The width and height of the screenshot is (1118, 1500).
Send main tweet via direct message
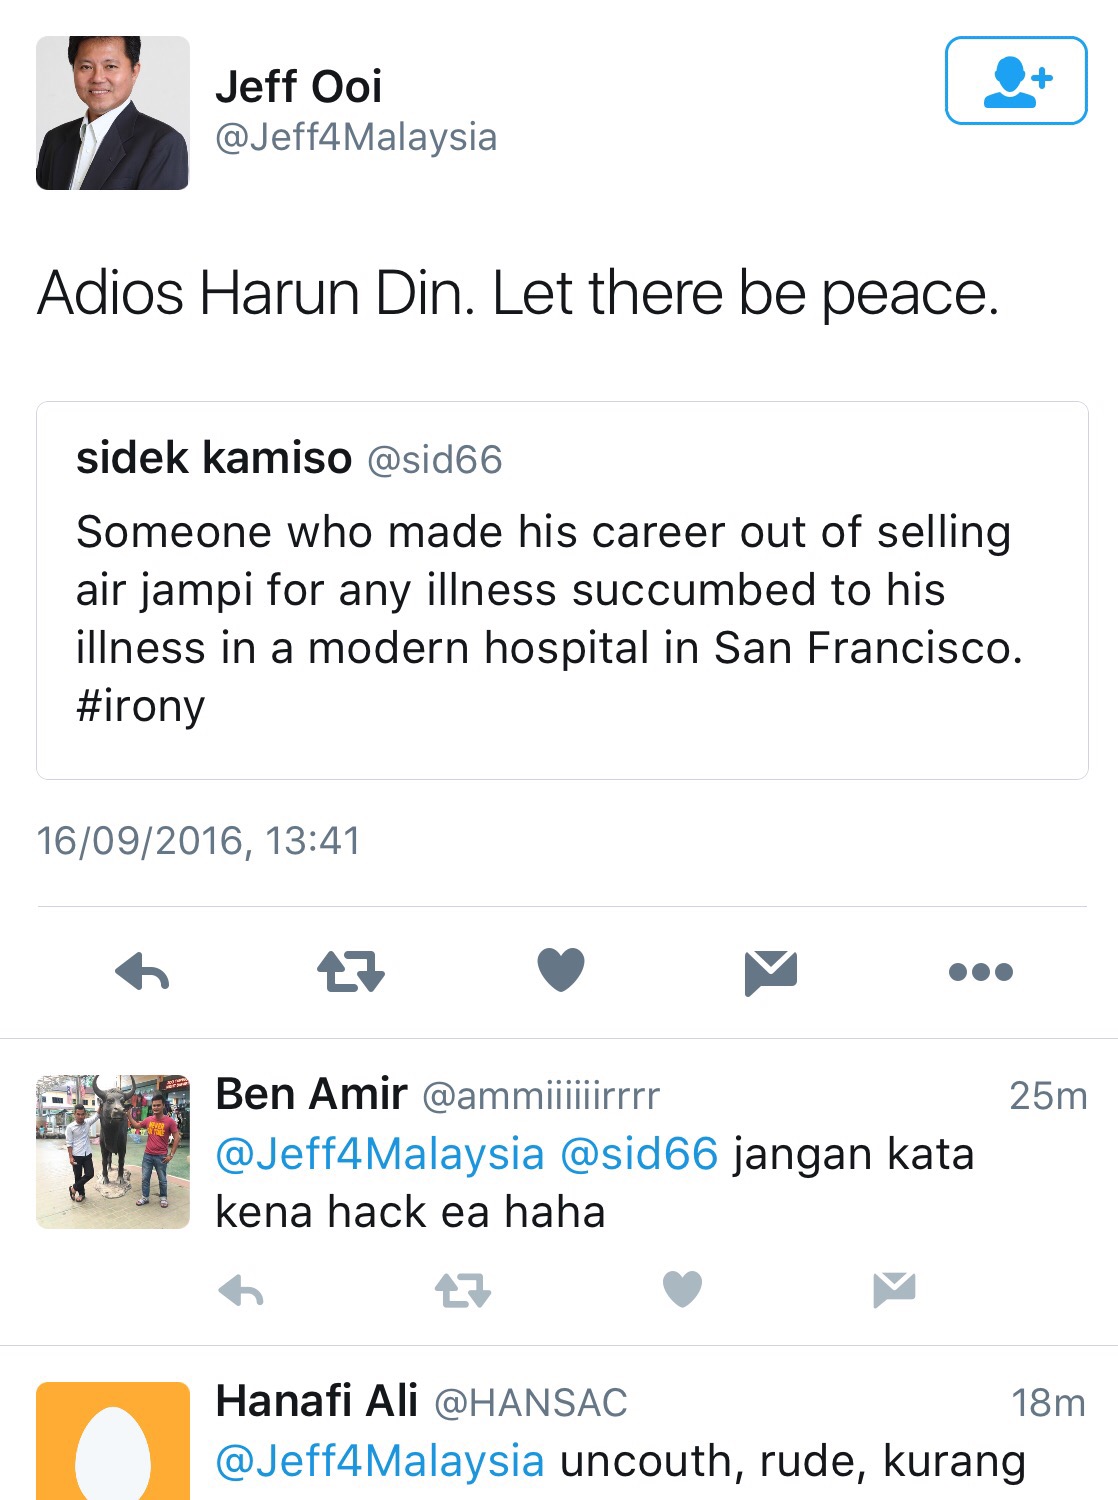click(770, 972)
